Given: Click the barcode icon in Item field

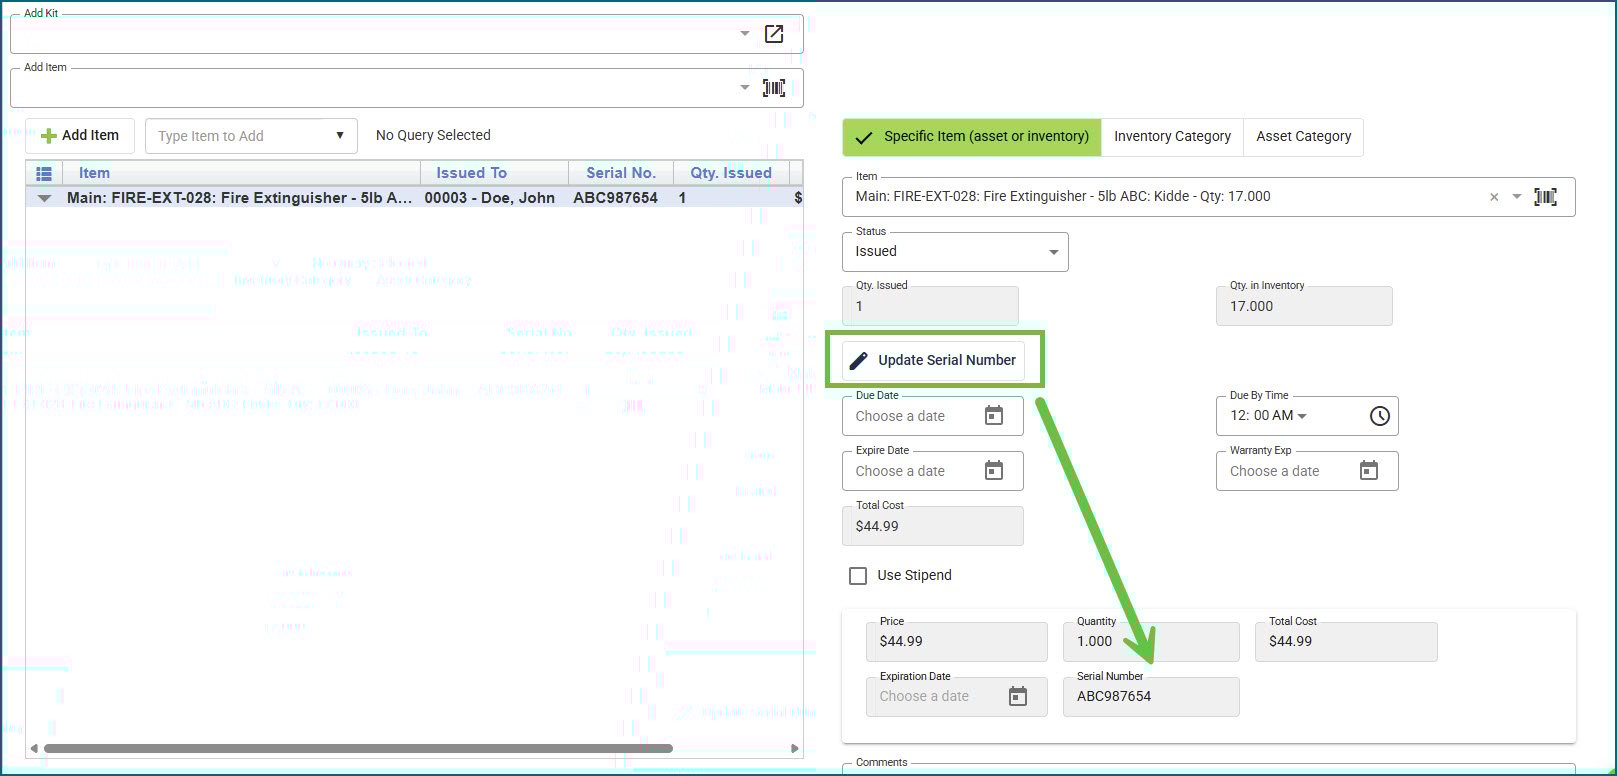Looking at the screenshot, I should click(x=1545, y=197).
